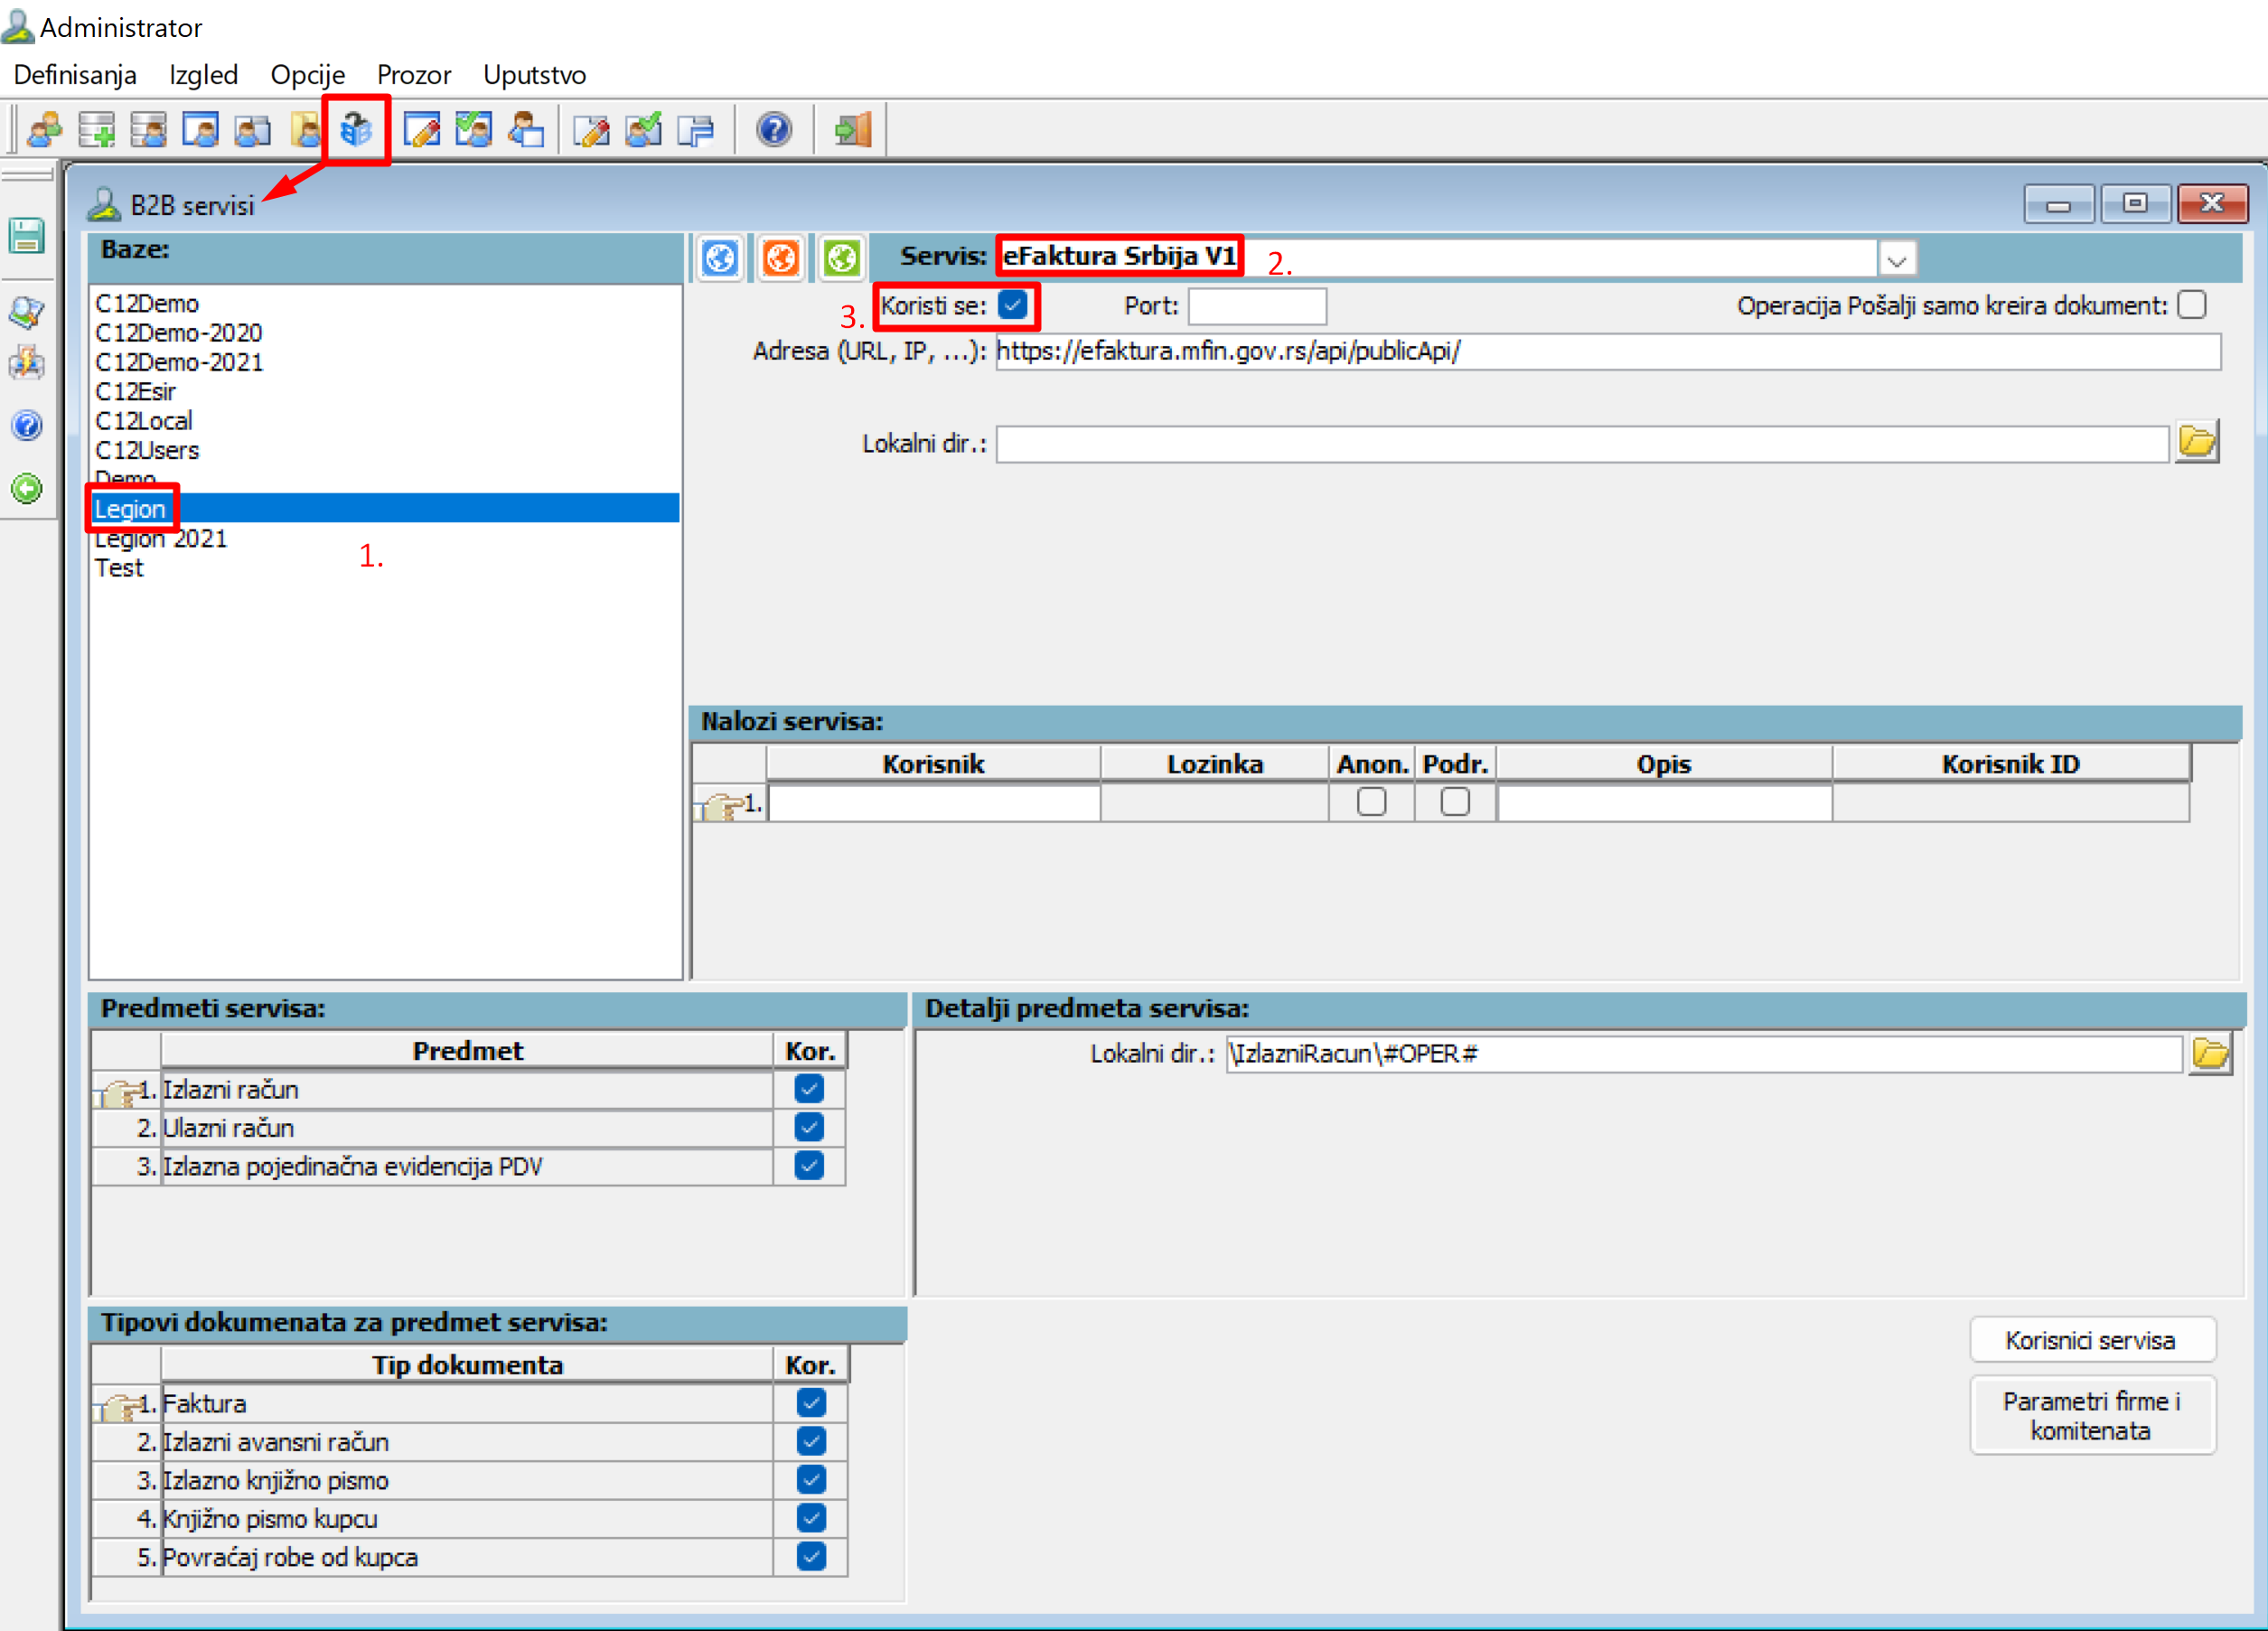Click the B2B servisi toolbar icon

coord(356,130)
